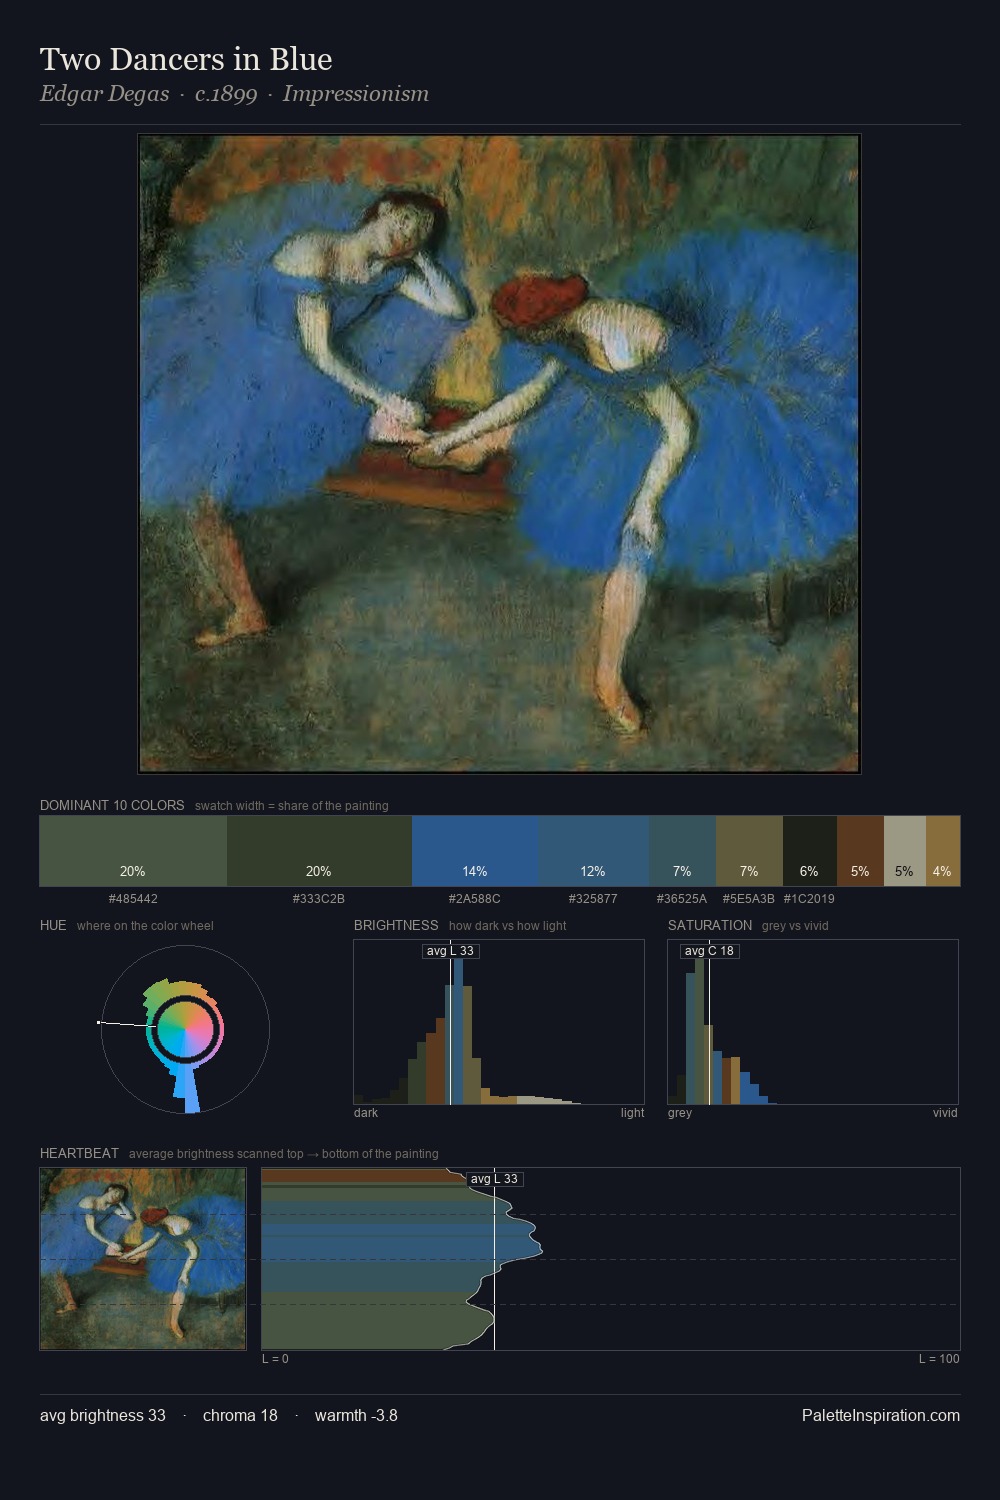1000x1500 pixels.
Task: Select the 12% swatch labeled #325877
Action: click(x=594, y=851)
